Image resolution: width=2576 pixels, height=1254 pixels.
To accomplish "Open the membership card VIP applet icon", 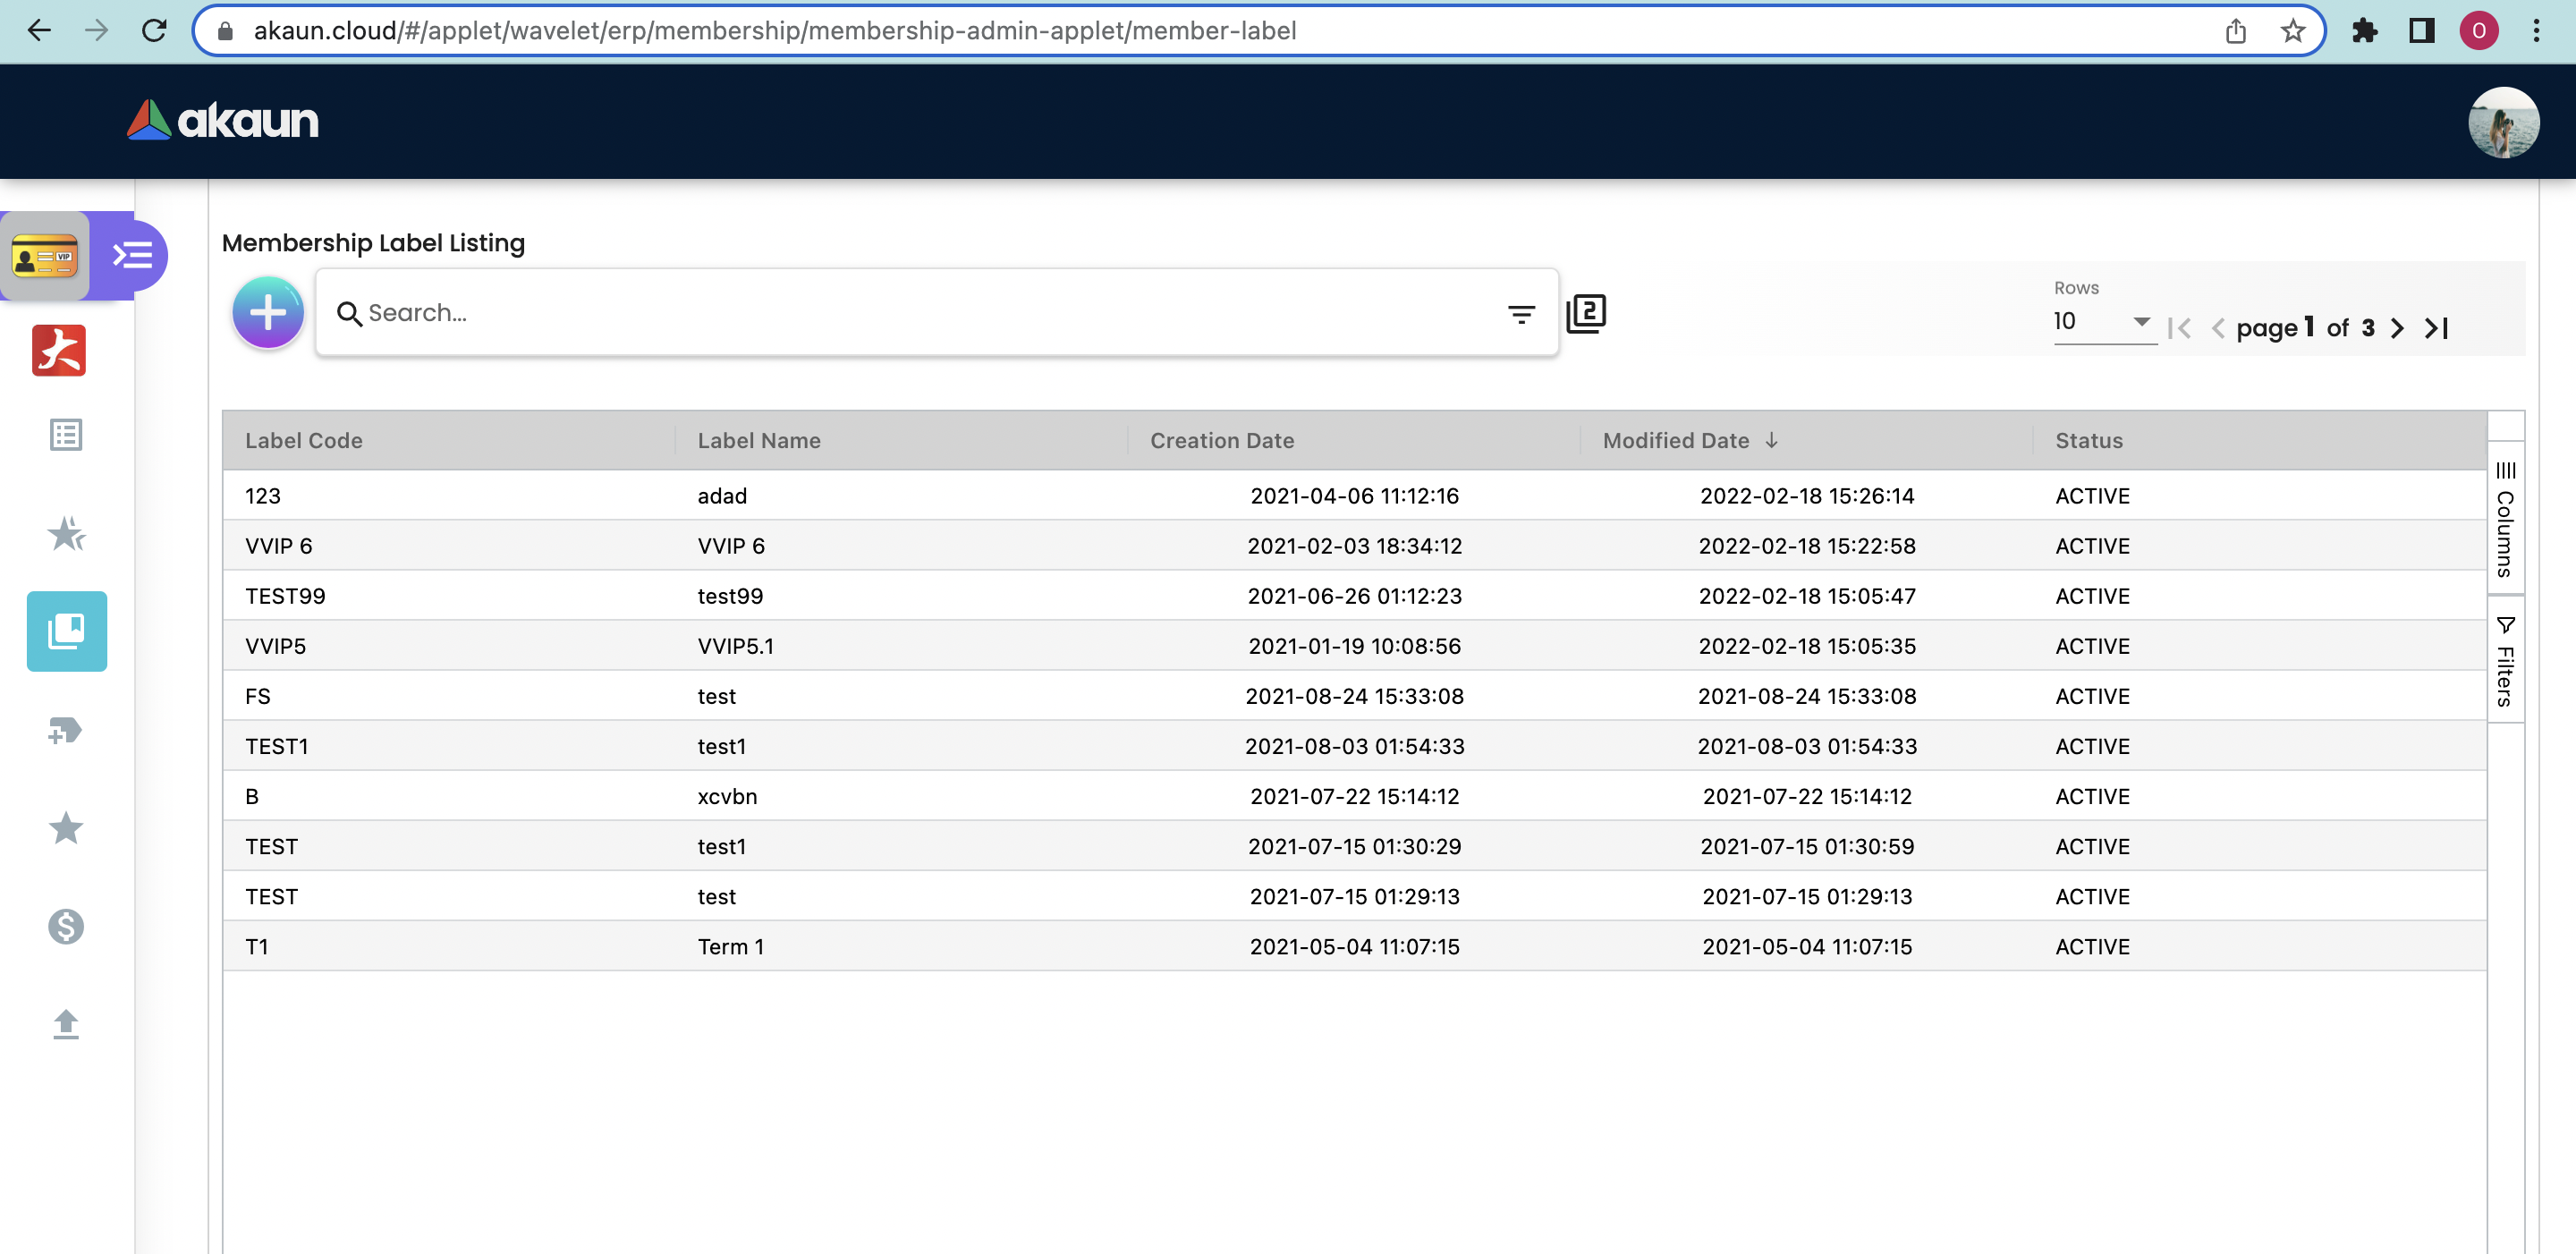I will coord(45,256).
